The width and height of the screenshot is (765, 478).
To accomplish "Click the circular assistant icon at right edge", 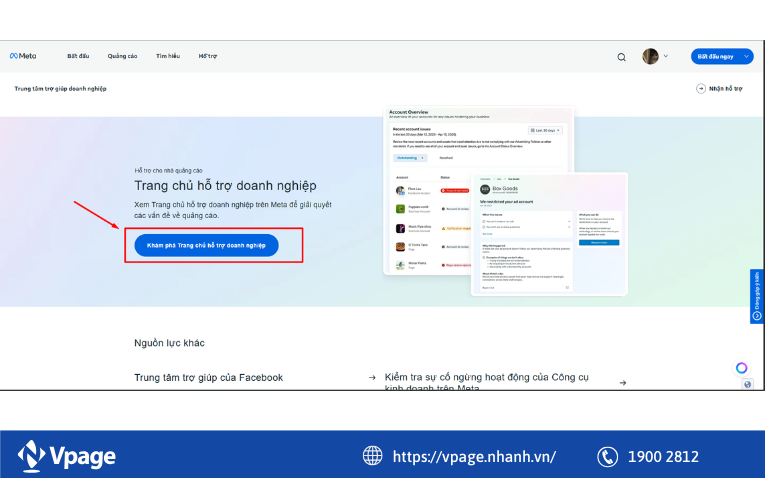I will point(741,368).
